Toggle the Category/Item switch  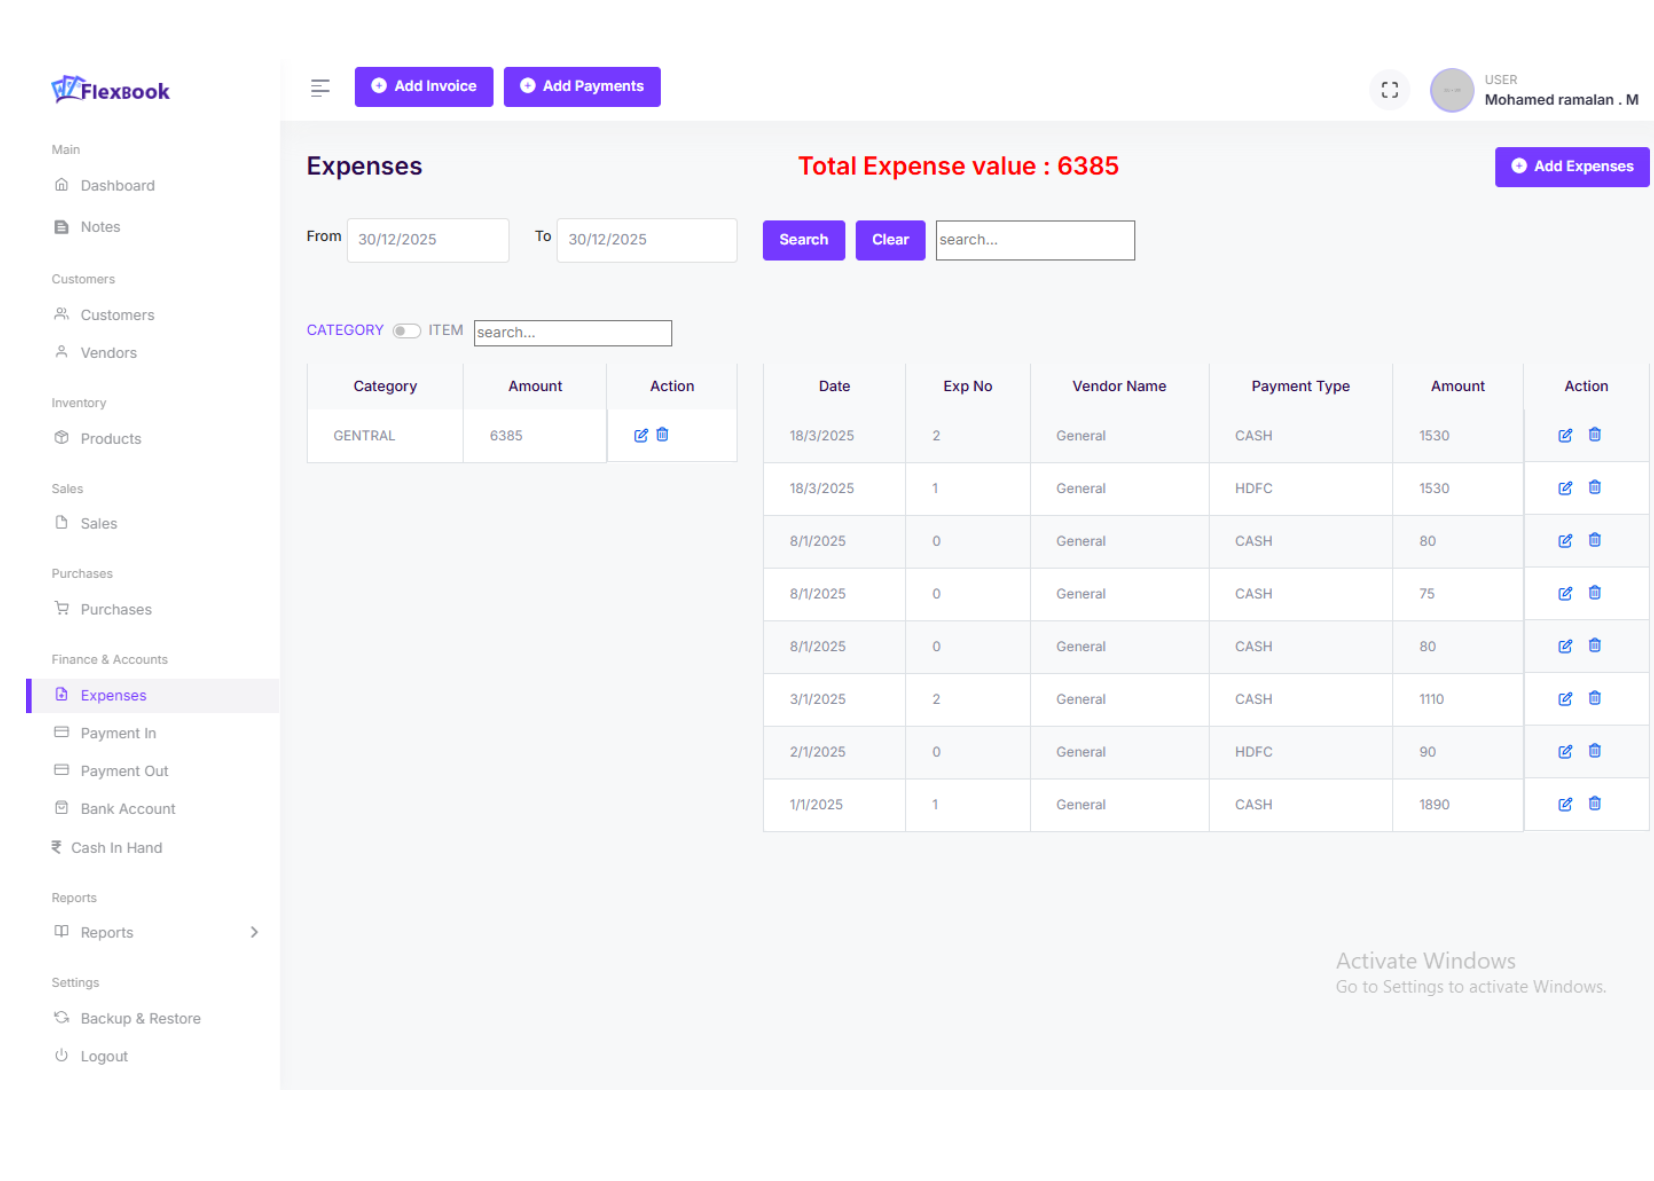pyautogui.click(x=406, y=331)
